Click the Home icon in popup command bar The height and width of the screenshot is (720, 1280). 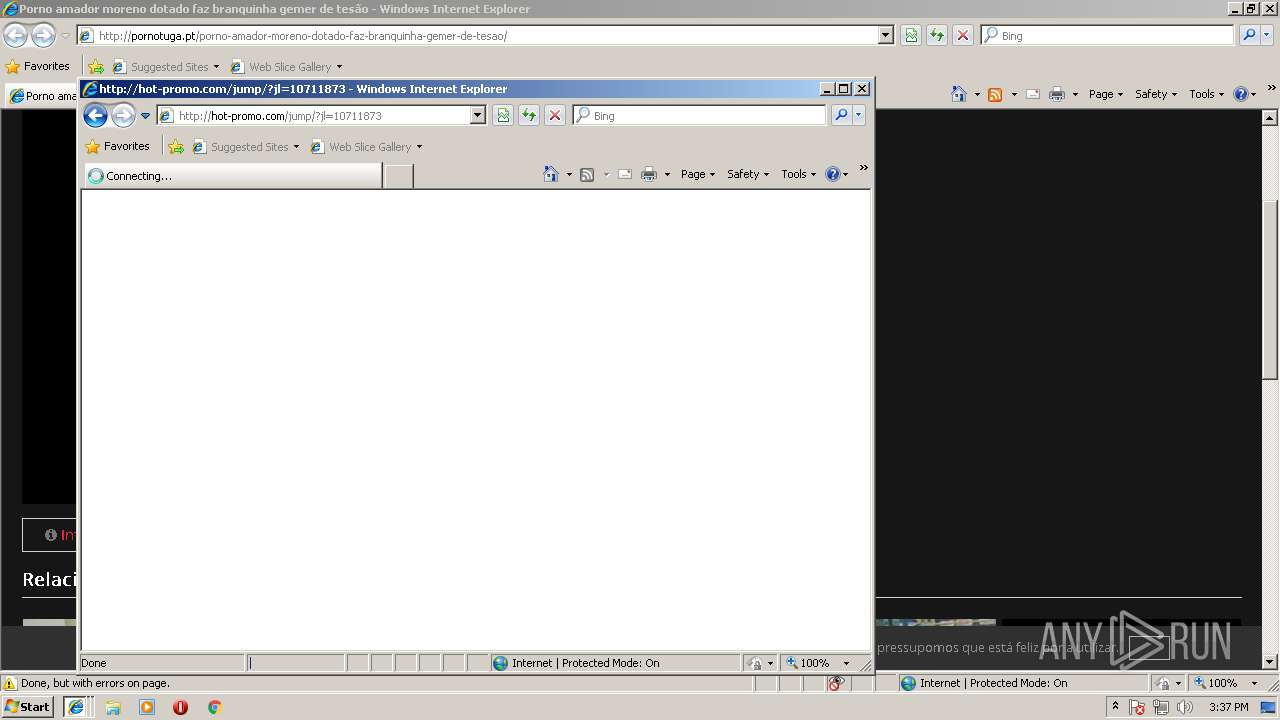[x=550, y=174]
